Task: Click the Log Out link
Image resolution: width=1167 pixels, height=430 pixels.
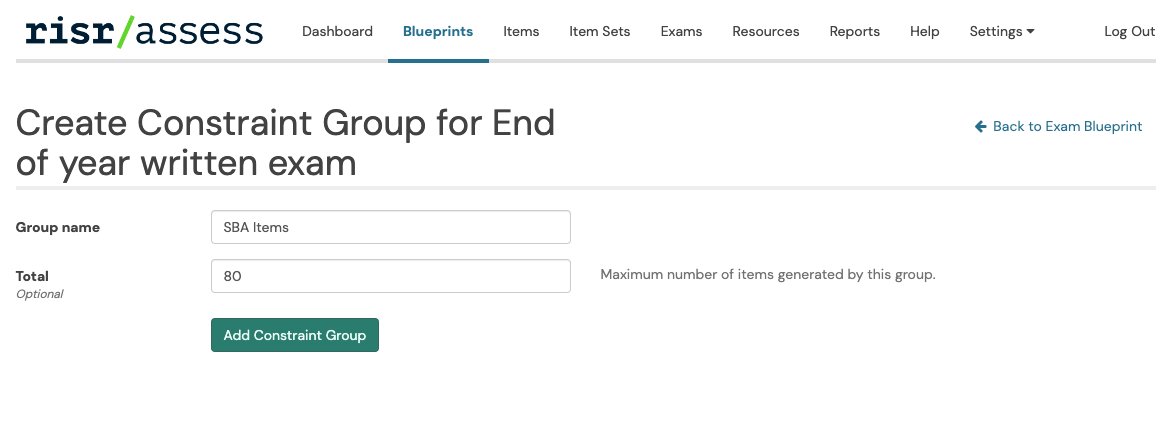Action: 1130,31
